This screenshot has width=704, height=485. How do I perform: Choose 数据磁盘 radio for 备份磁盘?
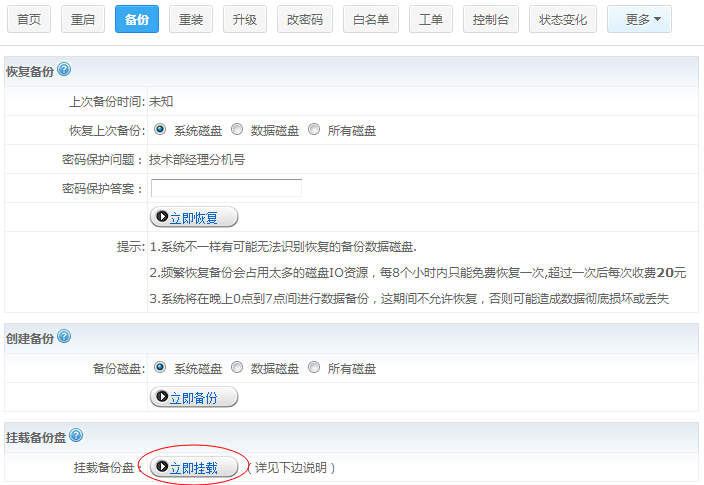pyautogui.click(x=237, y=367)
